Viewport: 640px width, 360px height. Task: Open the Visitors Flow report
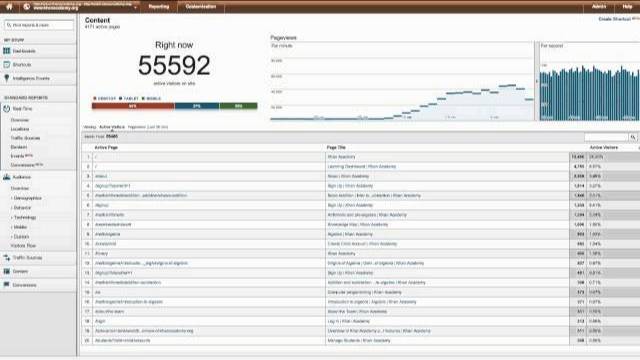coord(23,246)
